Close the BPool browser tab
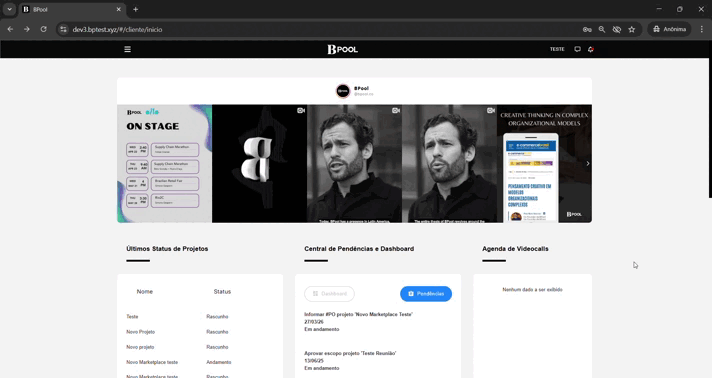The height and width of the screenshot is (378, 712). tap(119, 9)
